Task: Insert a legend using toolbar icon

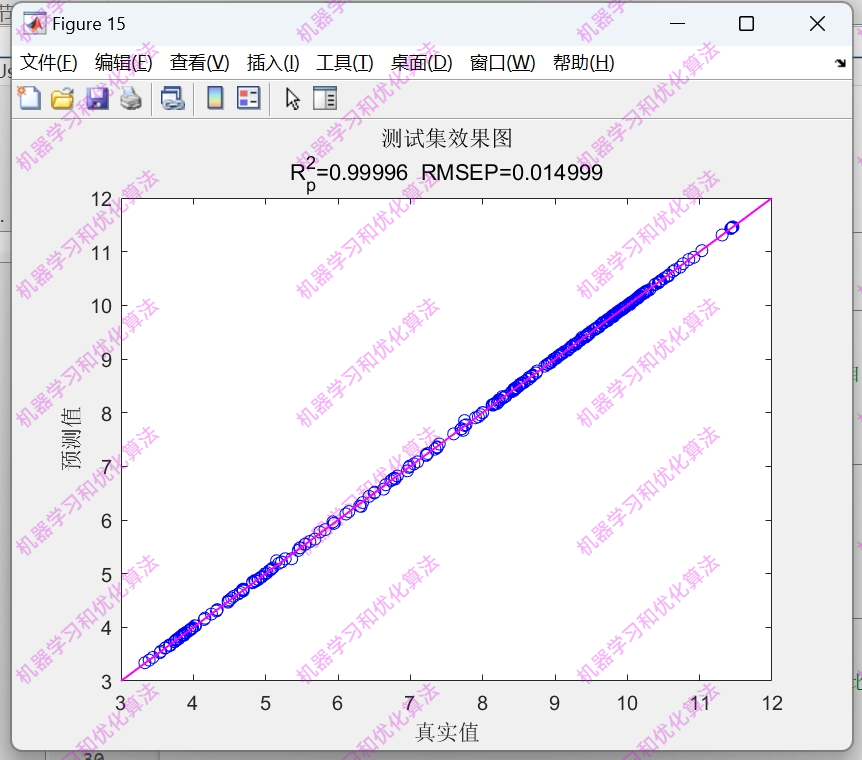Action: point(248,99)
